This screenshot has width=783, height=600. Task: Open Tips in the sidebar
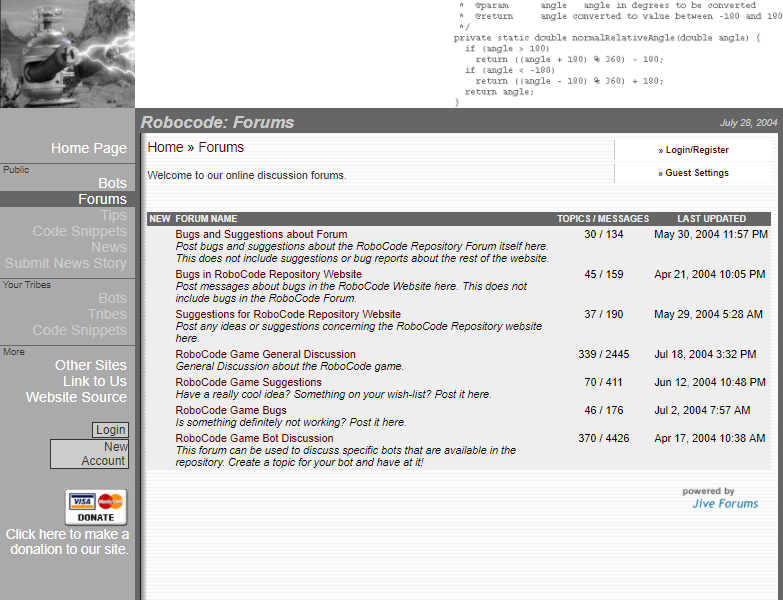pos(114,215)
